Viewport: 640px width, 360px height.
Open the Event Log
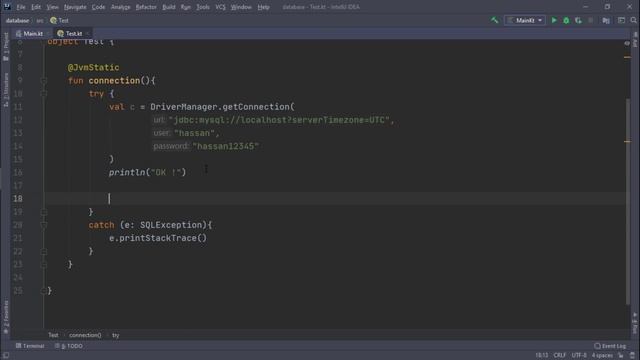tap(610, 346)
